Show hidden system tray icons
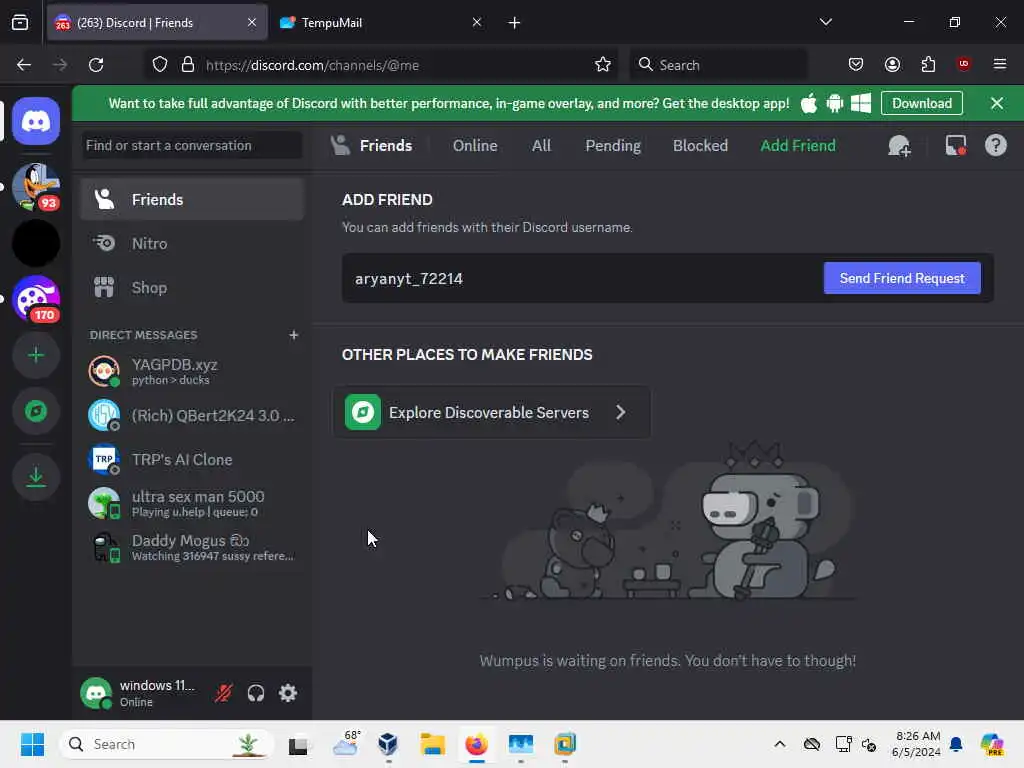Viewport: 1024px width, 768px height. [x=779, y=744]
